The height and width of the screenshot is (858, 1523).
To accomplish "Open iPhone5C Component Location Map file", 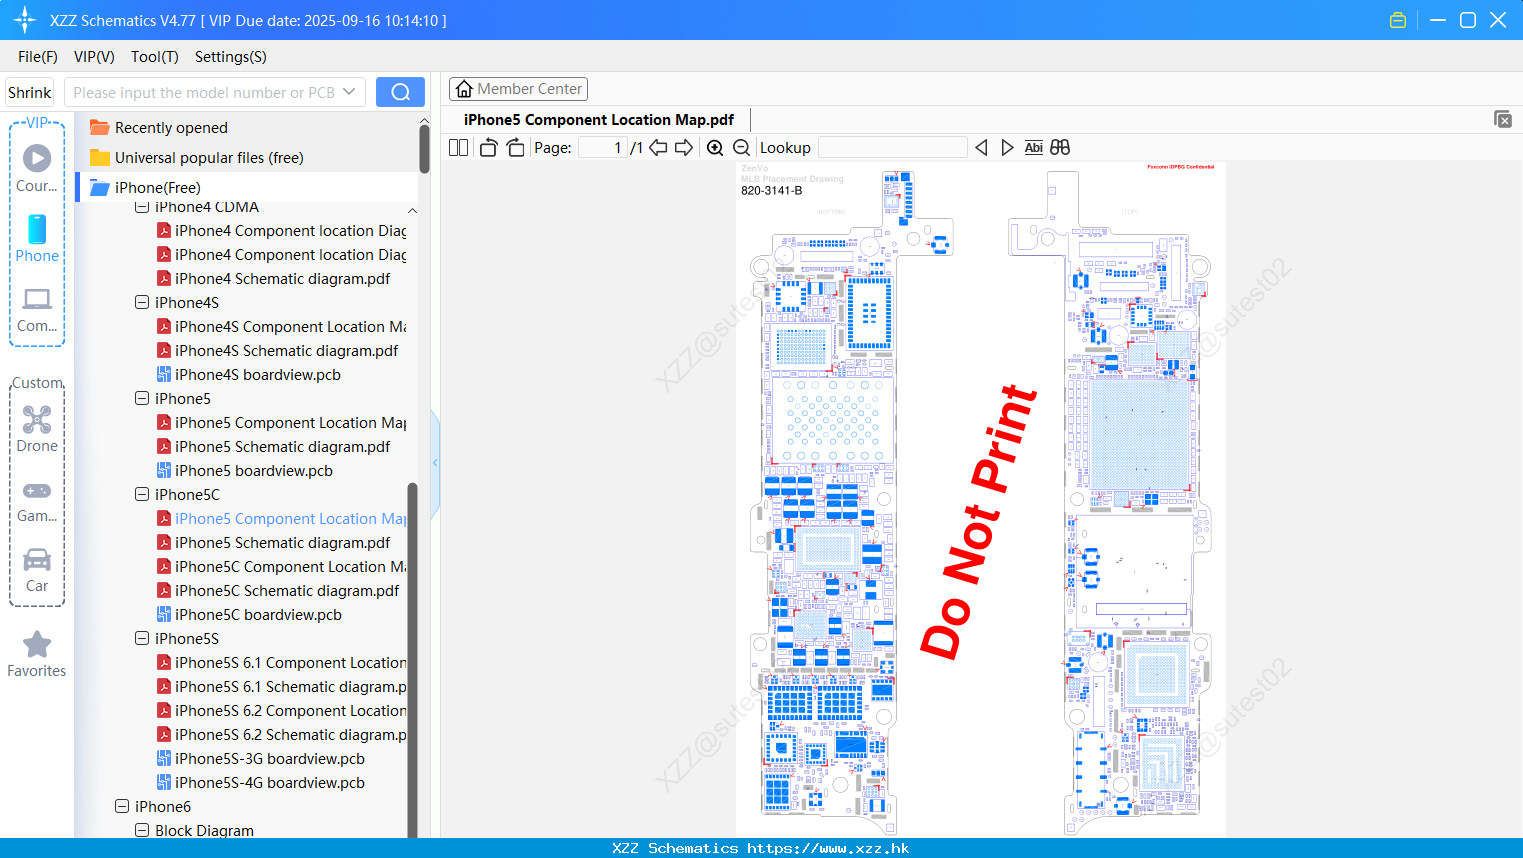I will 282,567.
